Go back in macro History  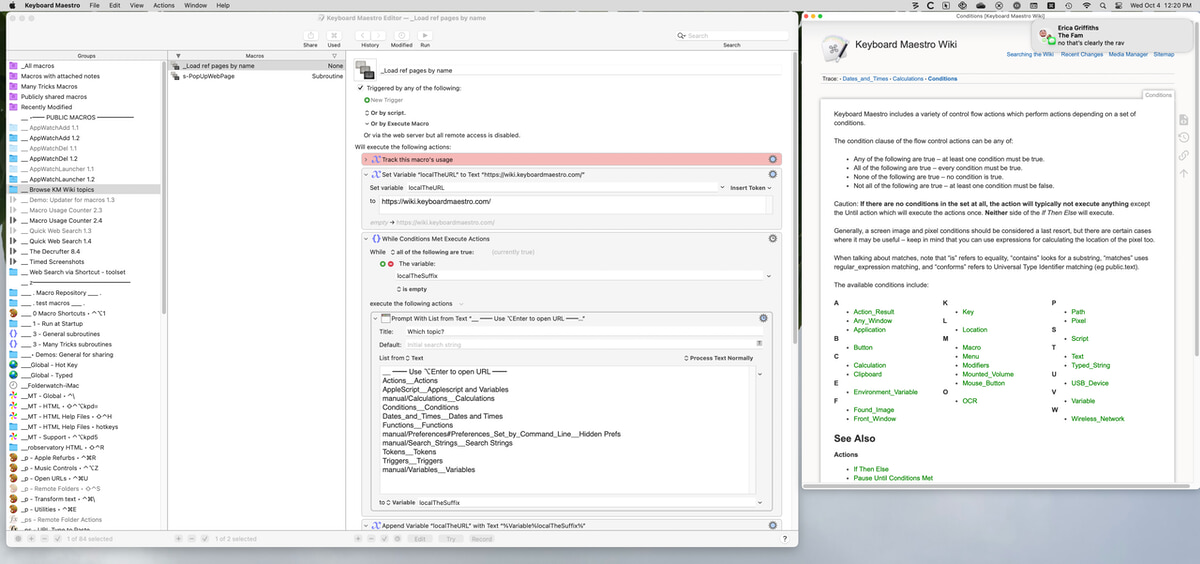coord(362,35)
